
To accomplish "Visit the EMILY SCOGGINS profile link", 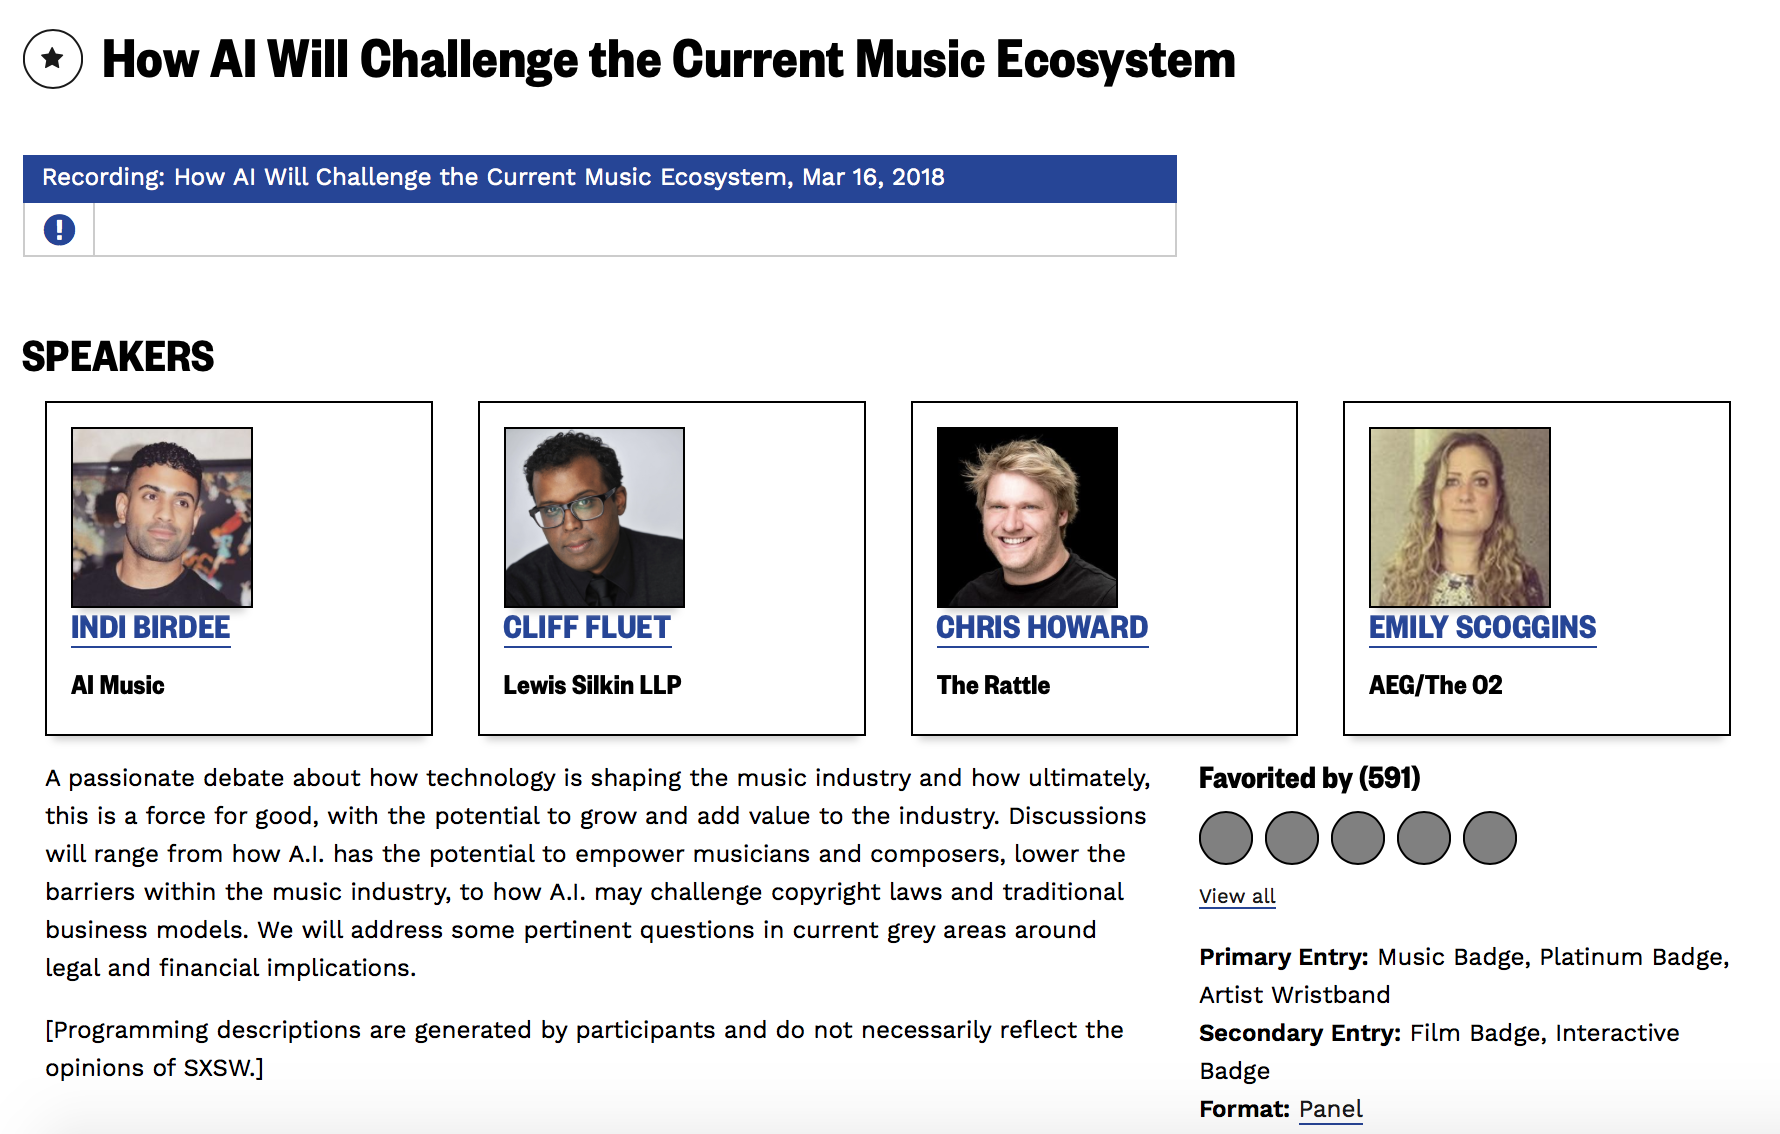I will pyautogui.click(x=1482, y=628).
